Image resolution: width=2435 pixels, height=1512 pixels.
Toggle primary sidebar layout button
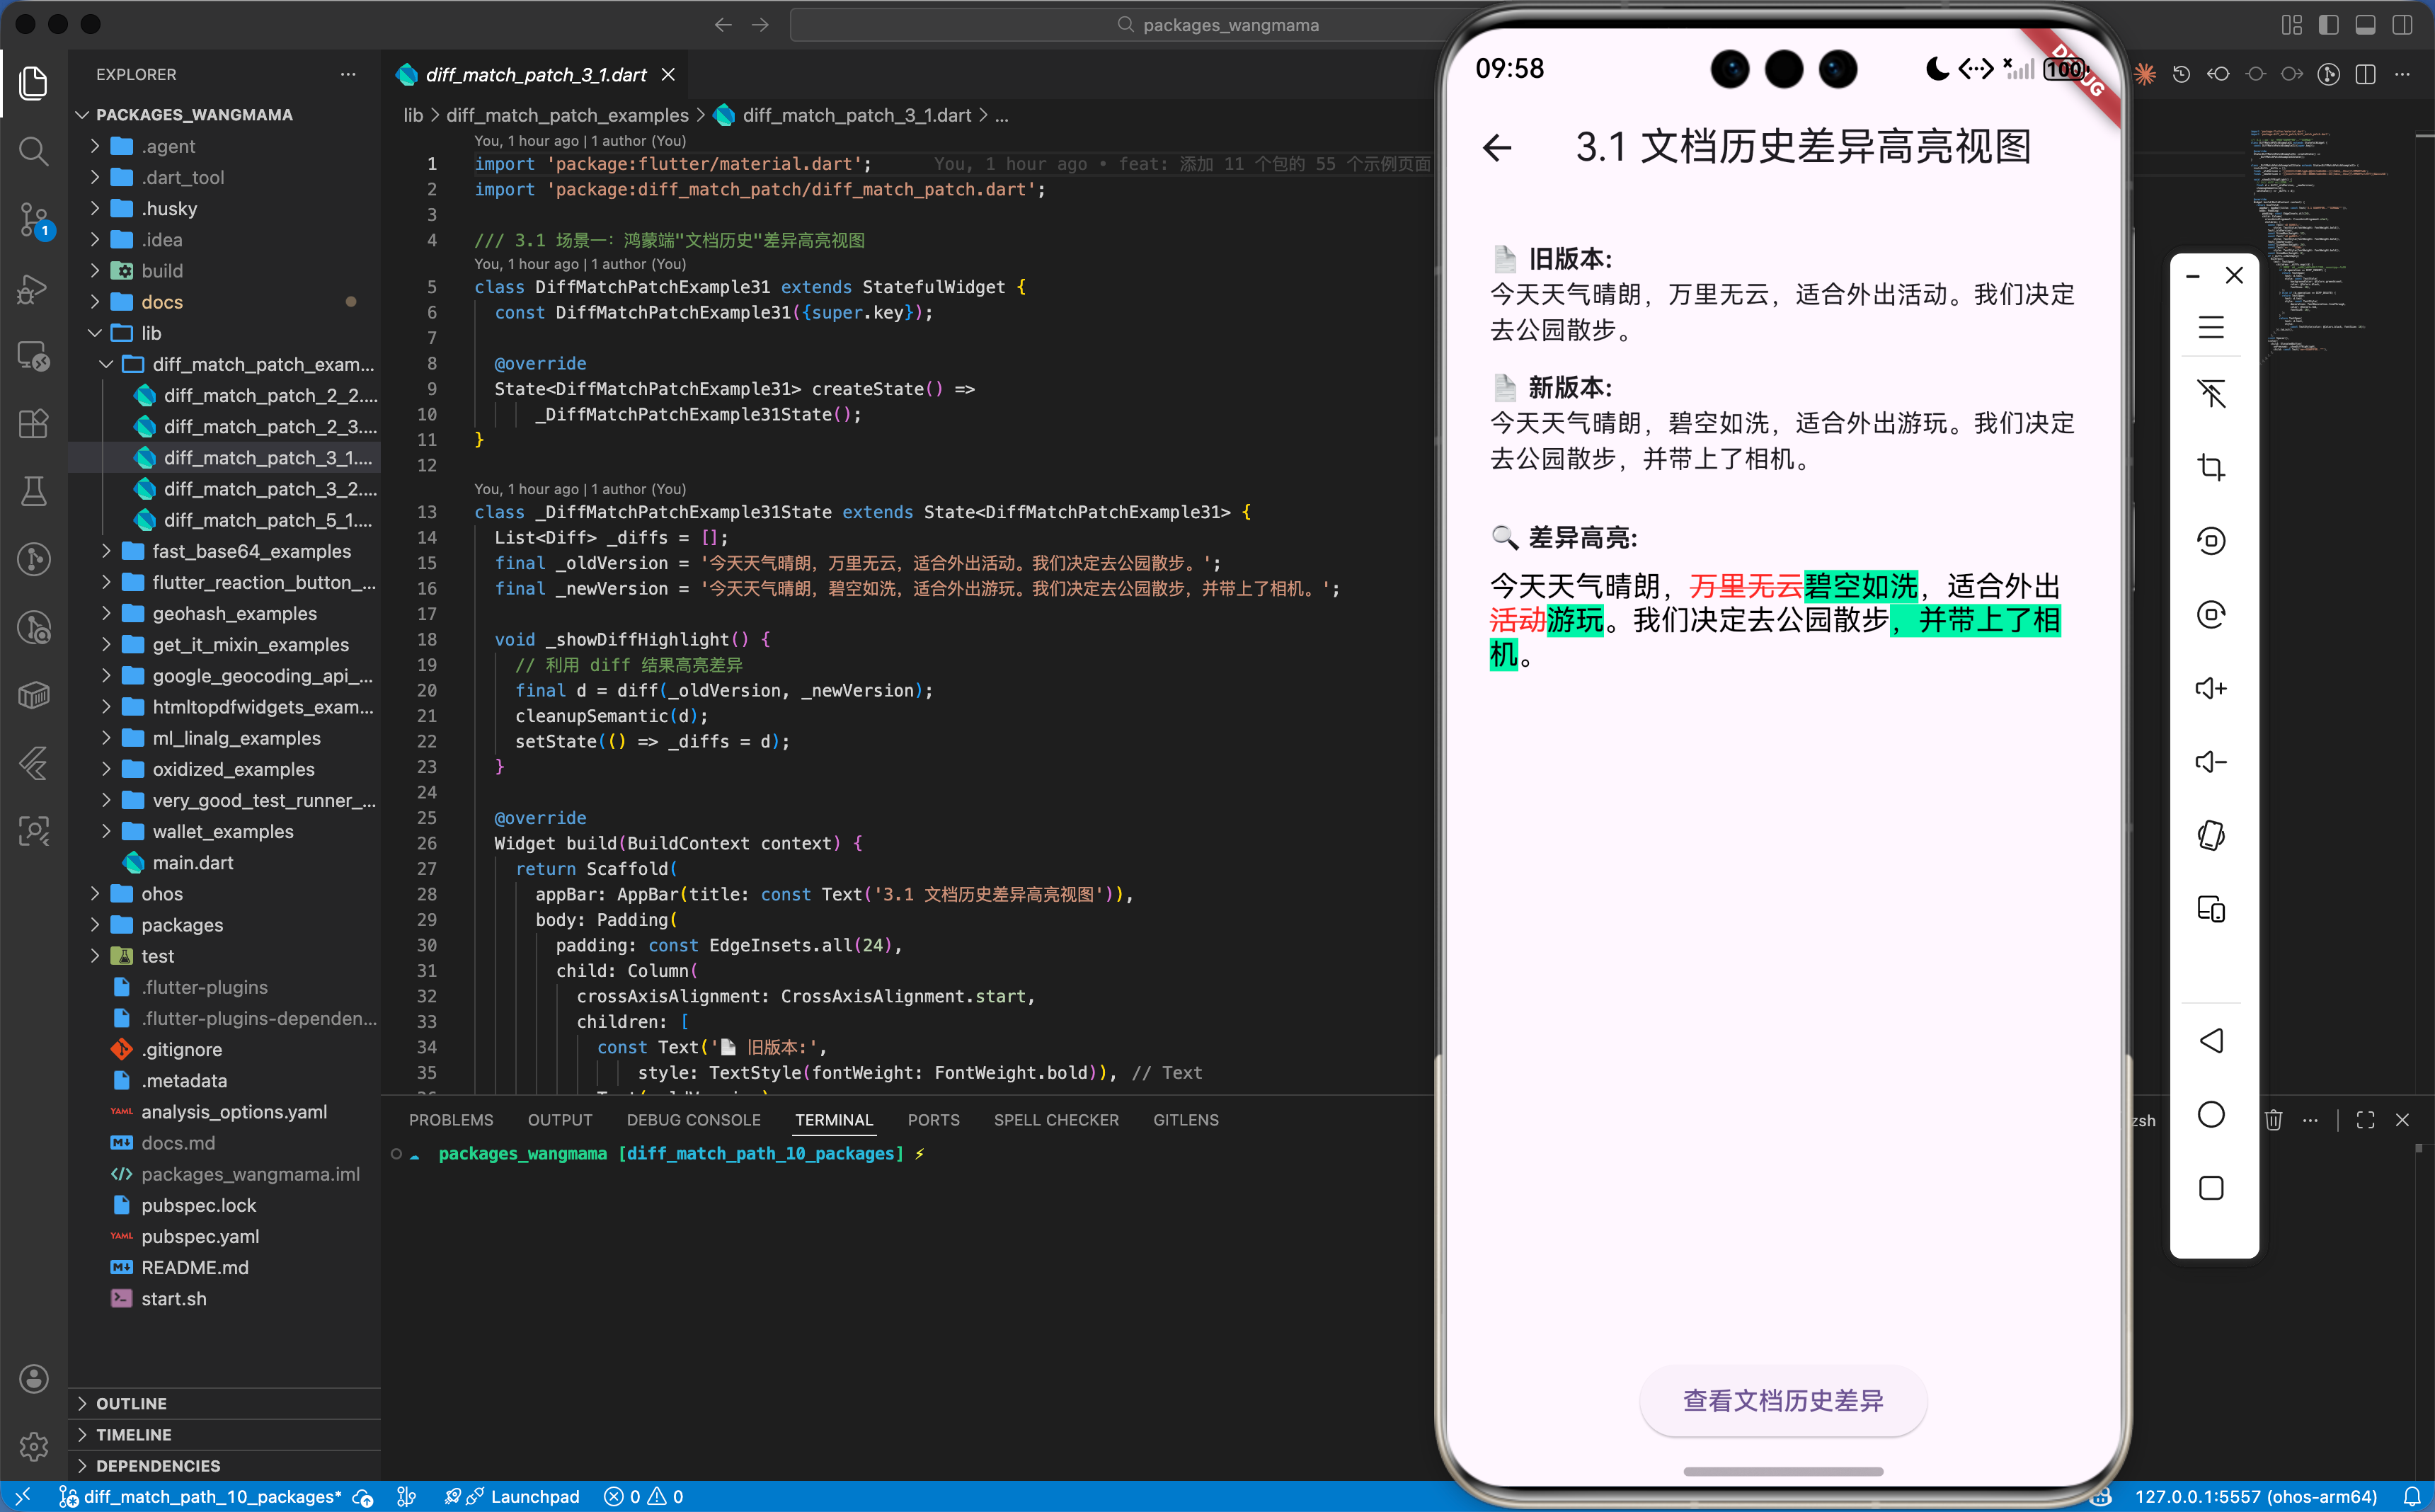click(2329, 25)
